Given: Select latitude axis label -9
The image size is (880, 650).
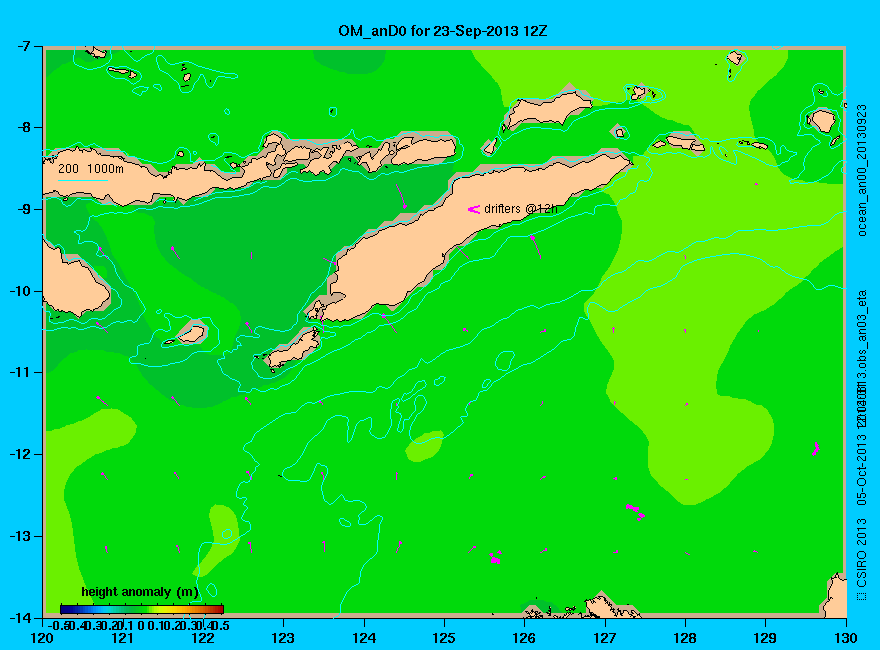Looking at the screenshot, I should 24,209.
